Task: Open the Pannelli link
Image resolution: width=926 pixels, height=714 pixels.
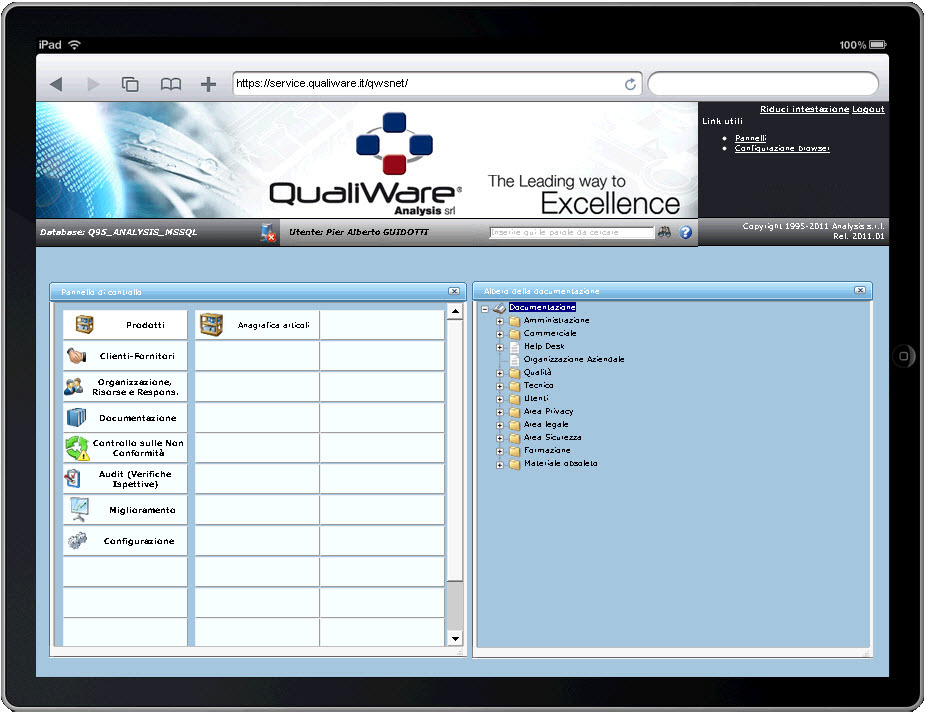Action: [751, 138]
